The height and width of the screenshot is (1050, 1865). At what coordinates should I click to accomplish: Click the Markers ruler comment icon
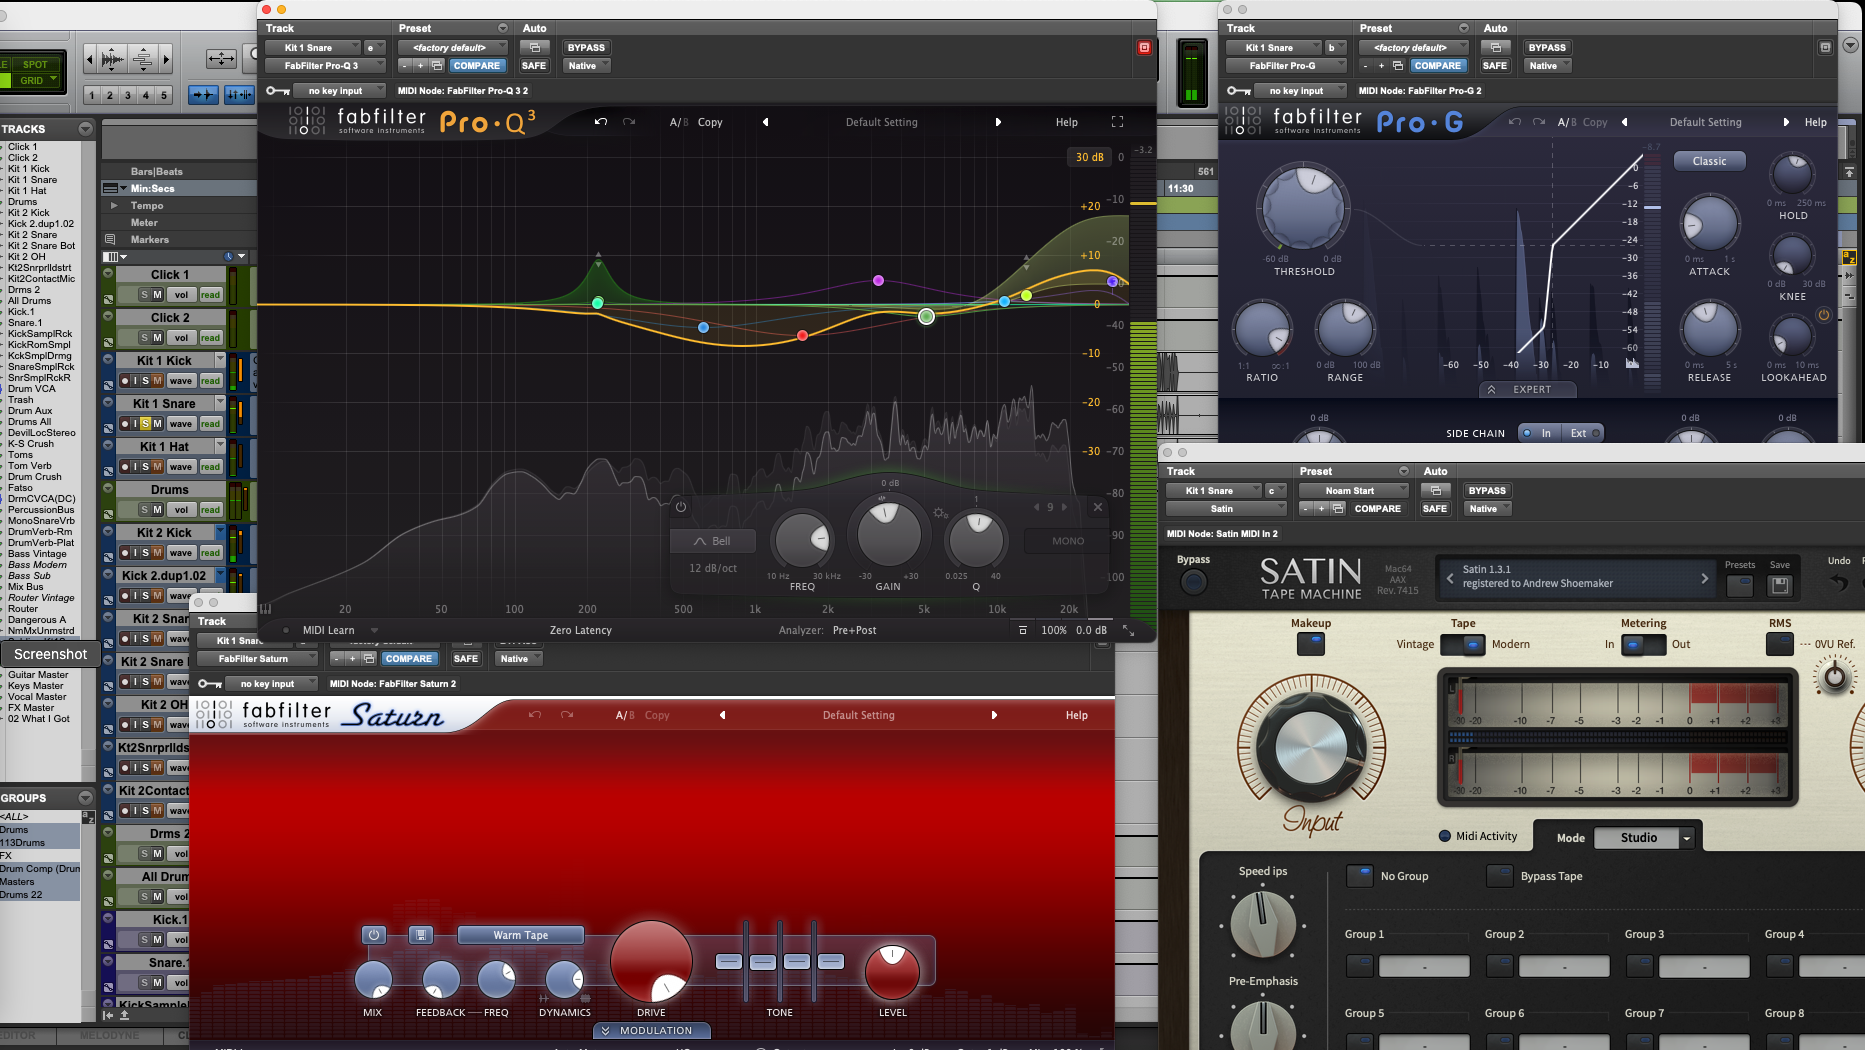[110, 240]
